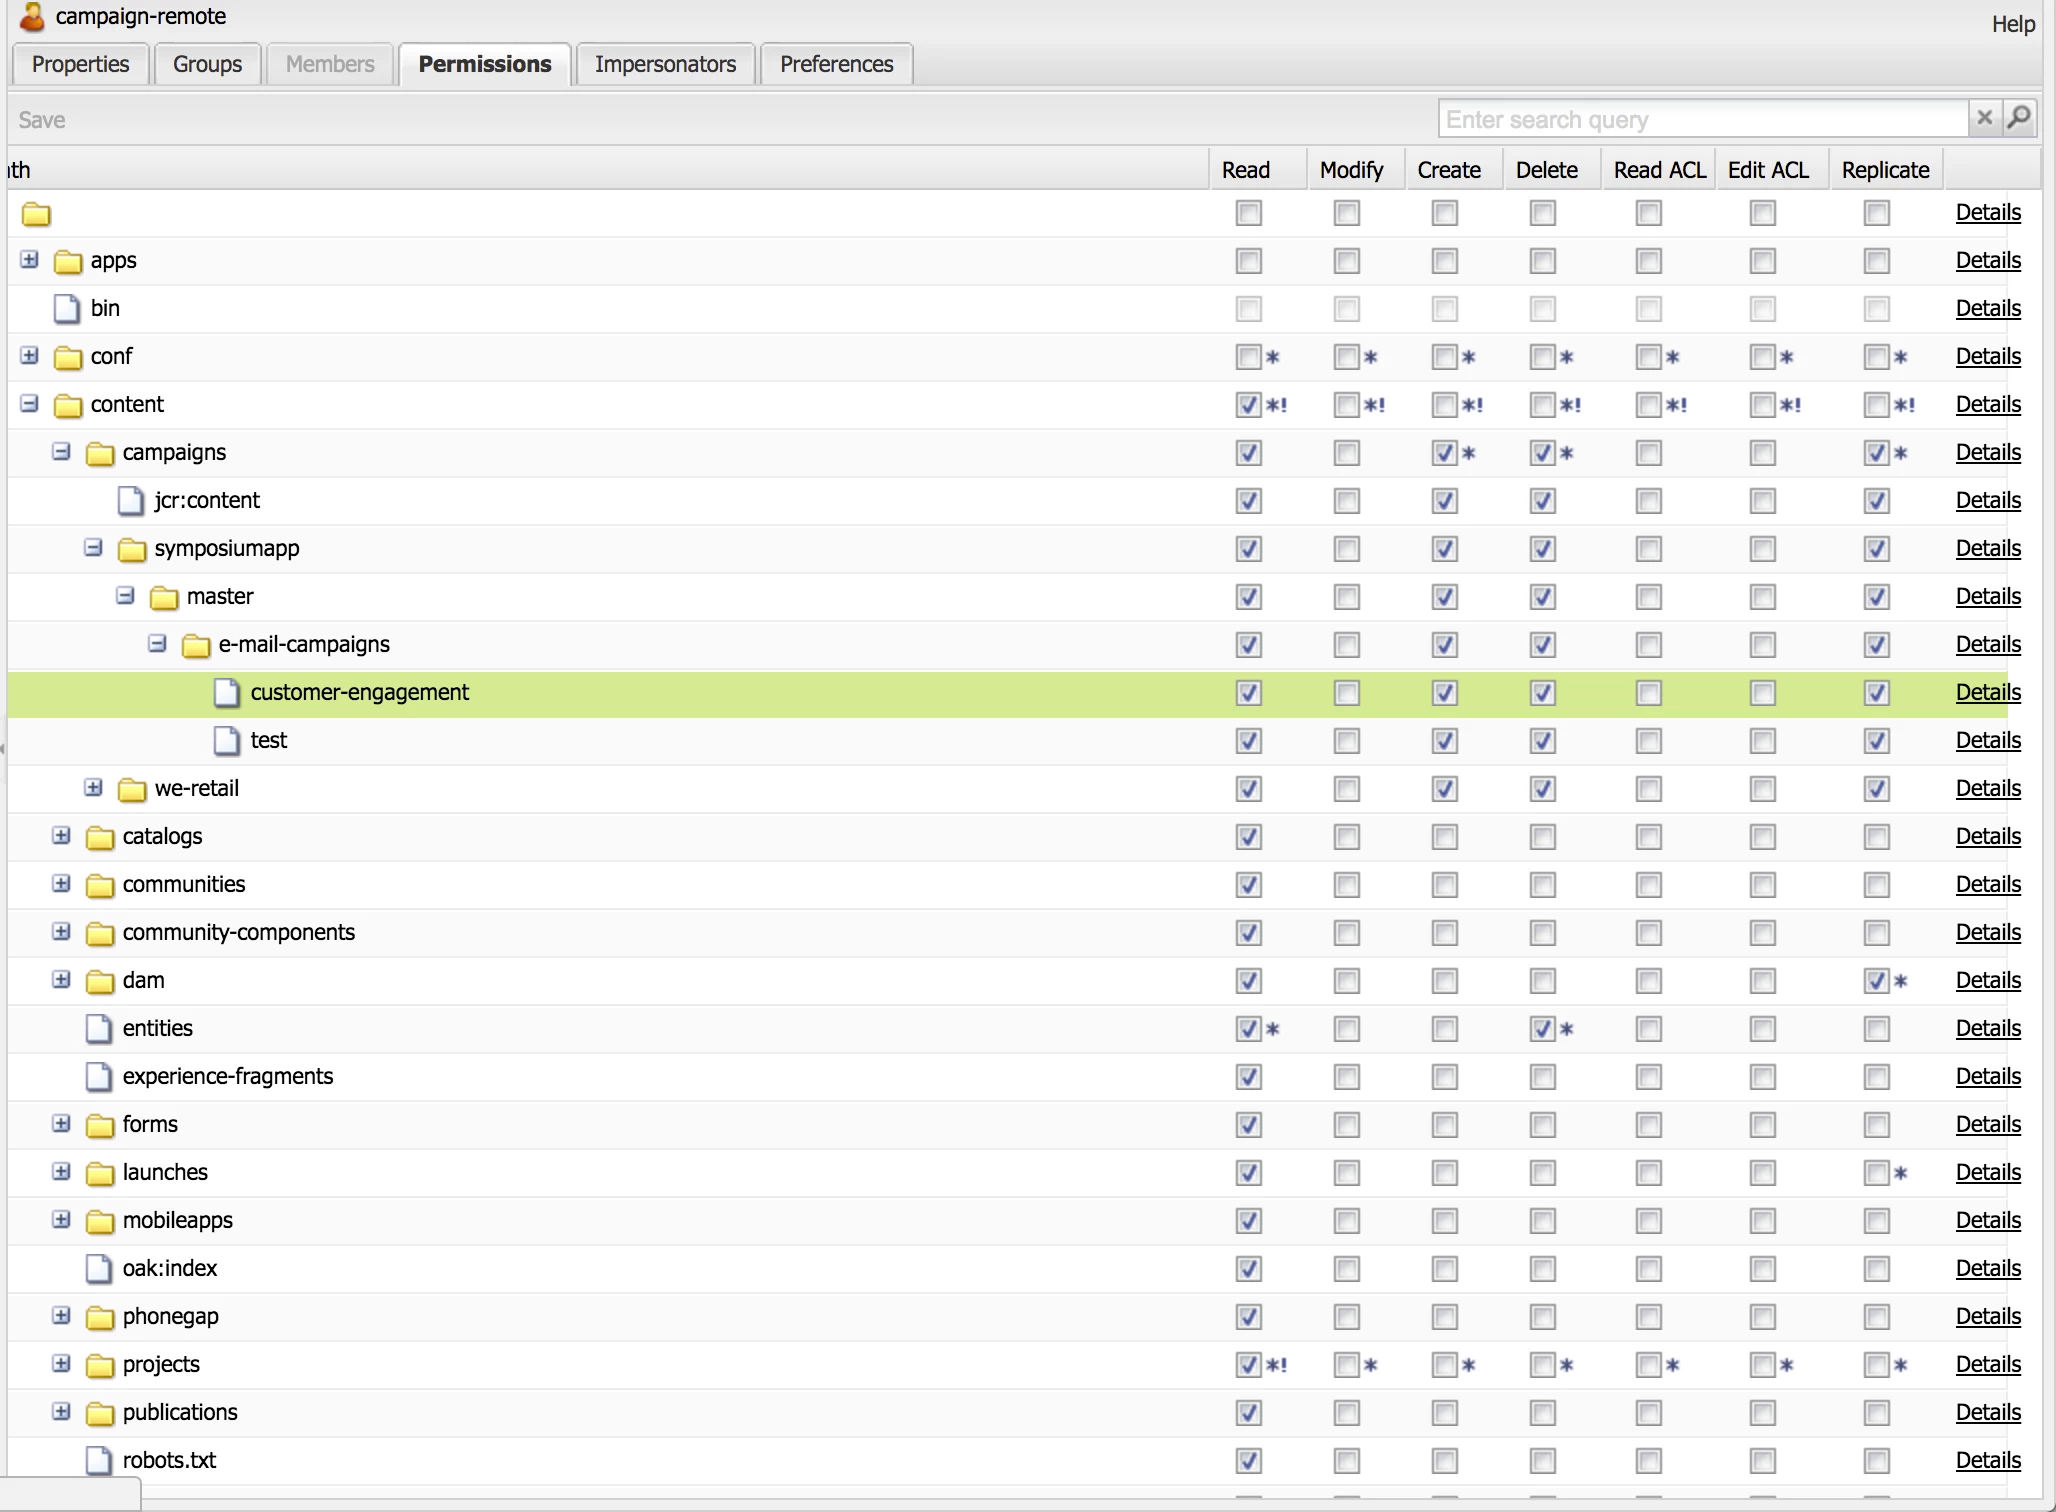This screenshot has width=2056, height=1512.
Task: Click the search magnifier icon
Action: click(x=2019, y=119)
